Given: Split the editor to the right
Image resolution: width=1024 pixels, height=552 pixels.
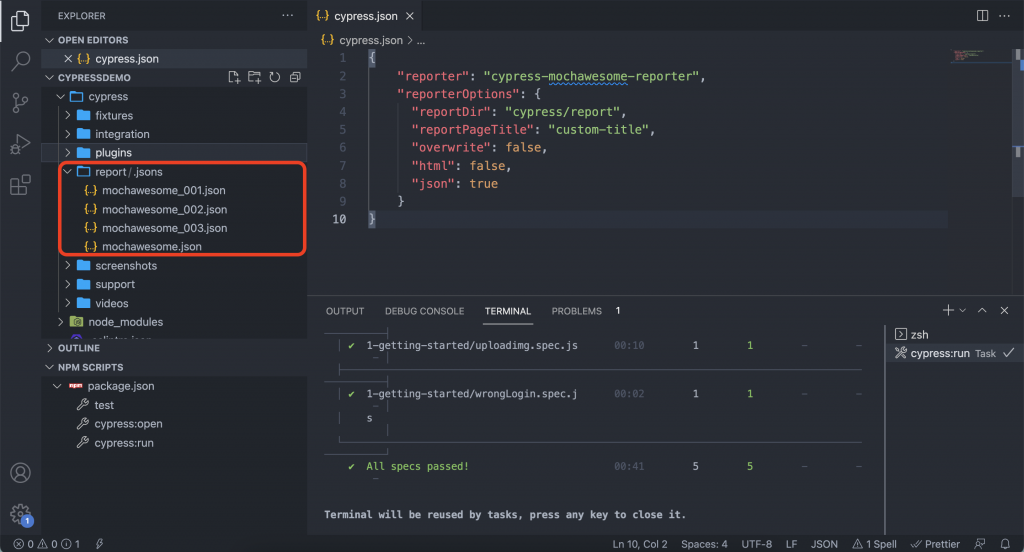Looking at the screenshot, I should point(982,15).
